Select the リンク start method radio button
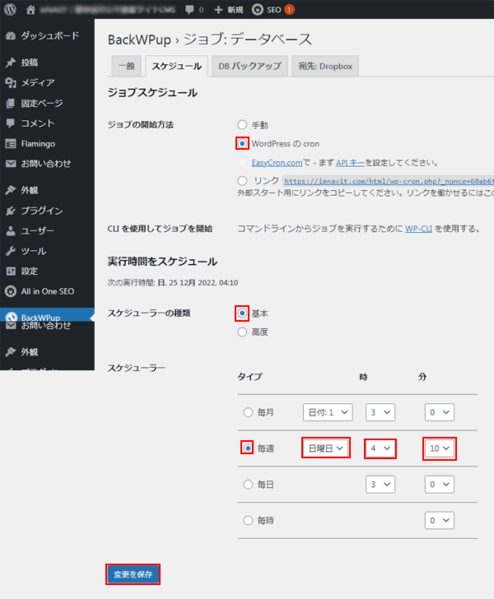Viewport: 494px width, 599px height. [242, 181]
